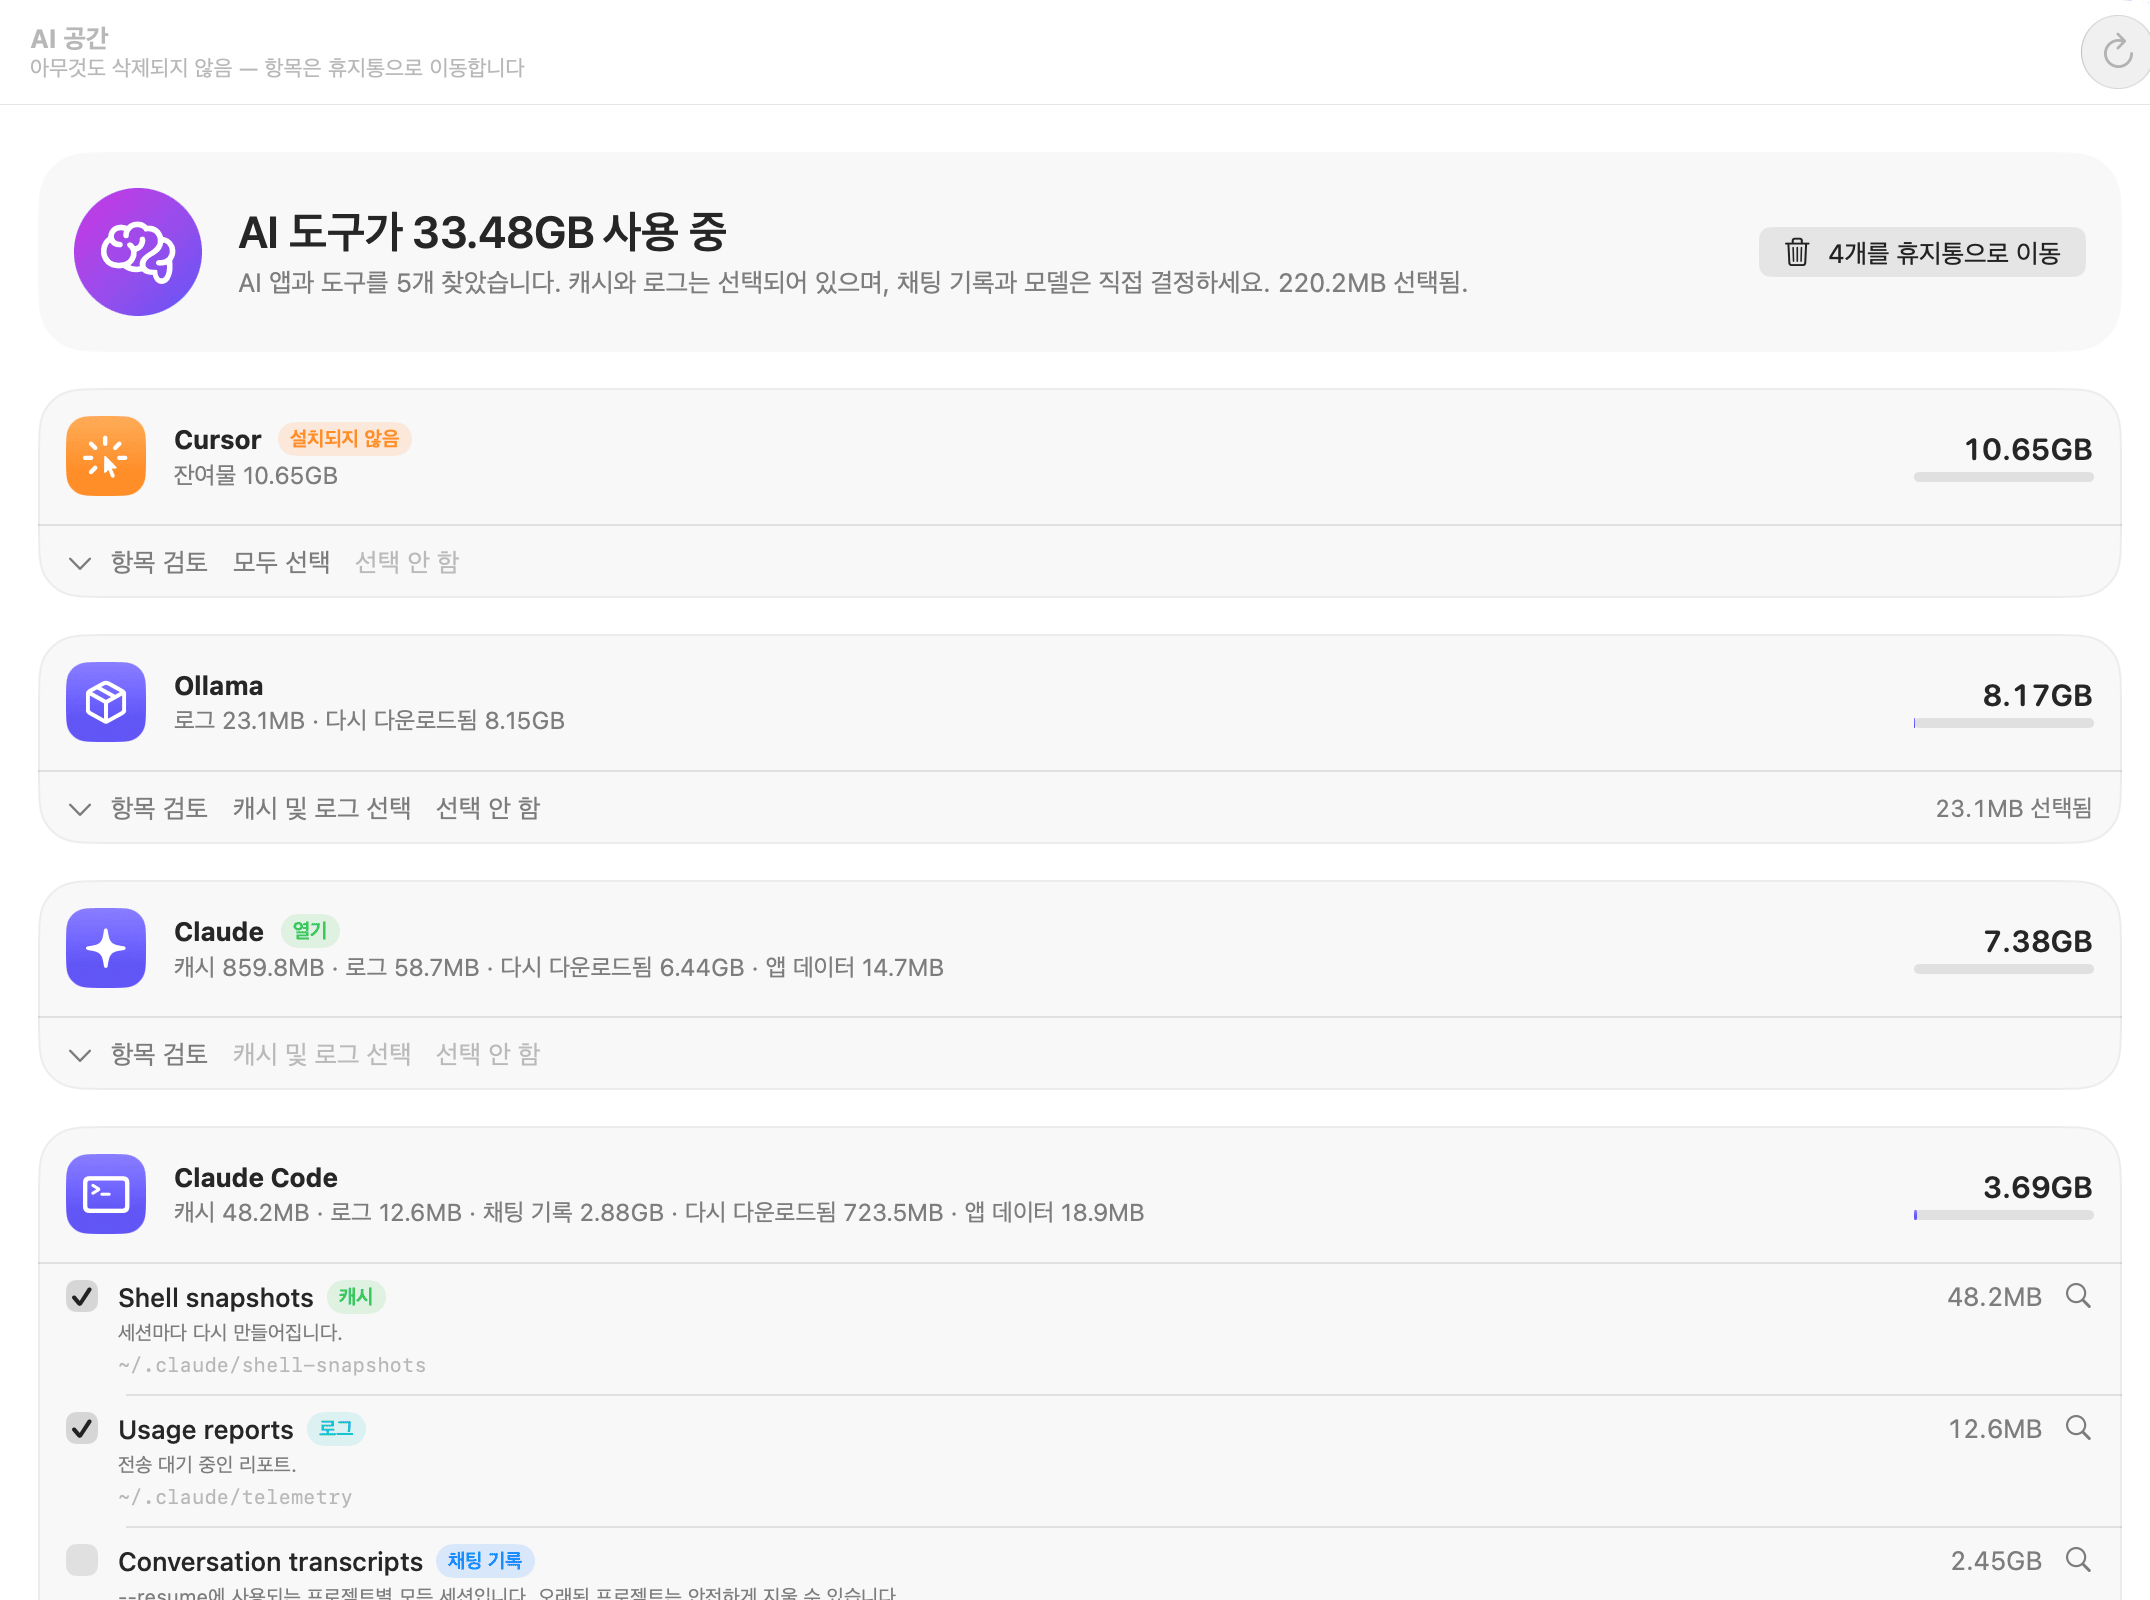Click 선택 안 함 in the Cursor card
Viewport: 2150px width, 1600px height.
pos(407,562)
